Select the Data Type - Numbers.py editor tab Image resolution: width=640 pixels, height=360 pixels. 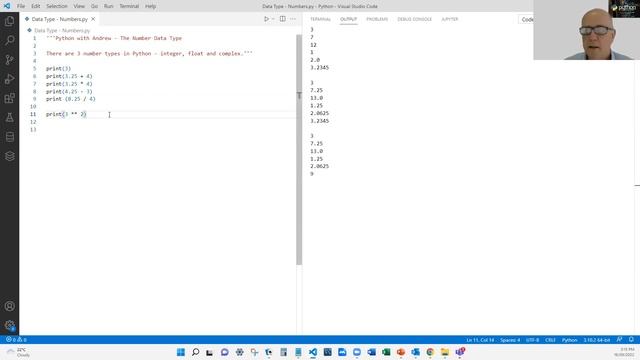point(60,19)
